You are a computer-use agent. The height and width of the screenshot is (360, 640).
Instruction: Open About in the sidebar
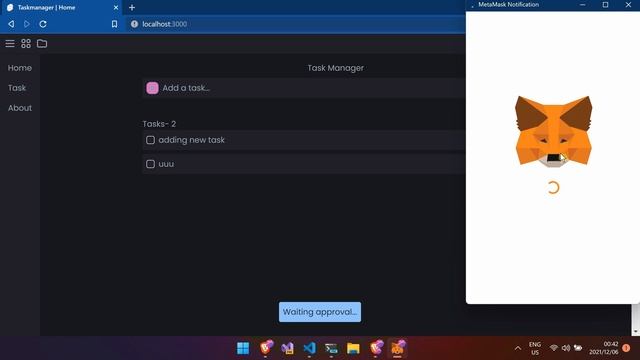[20, 108]
